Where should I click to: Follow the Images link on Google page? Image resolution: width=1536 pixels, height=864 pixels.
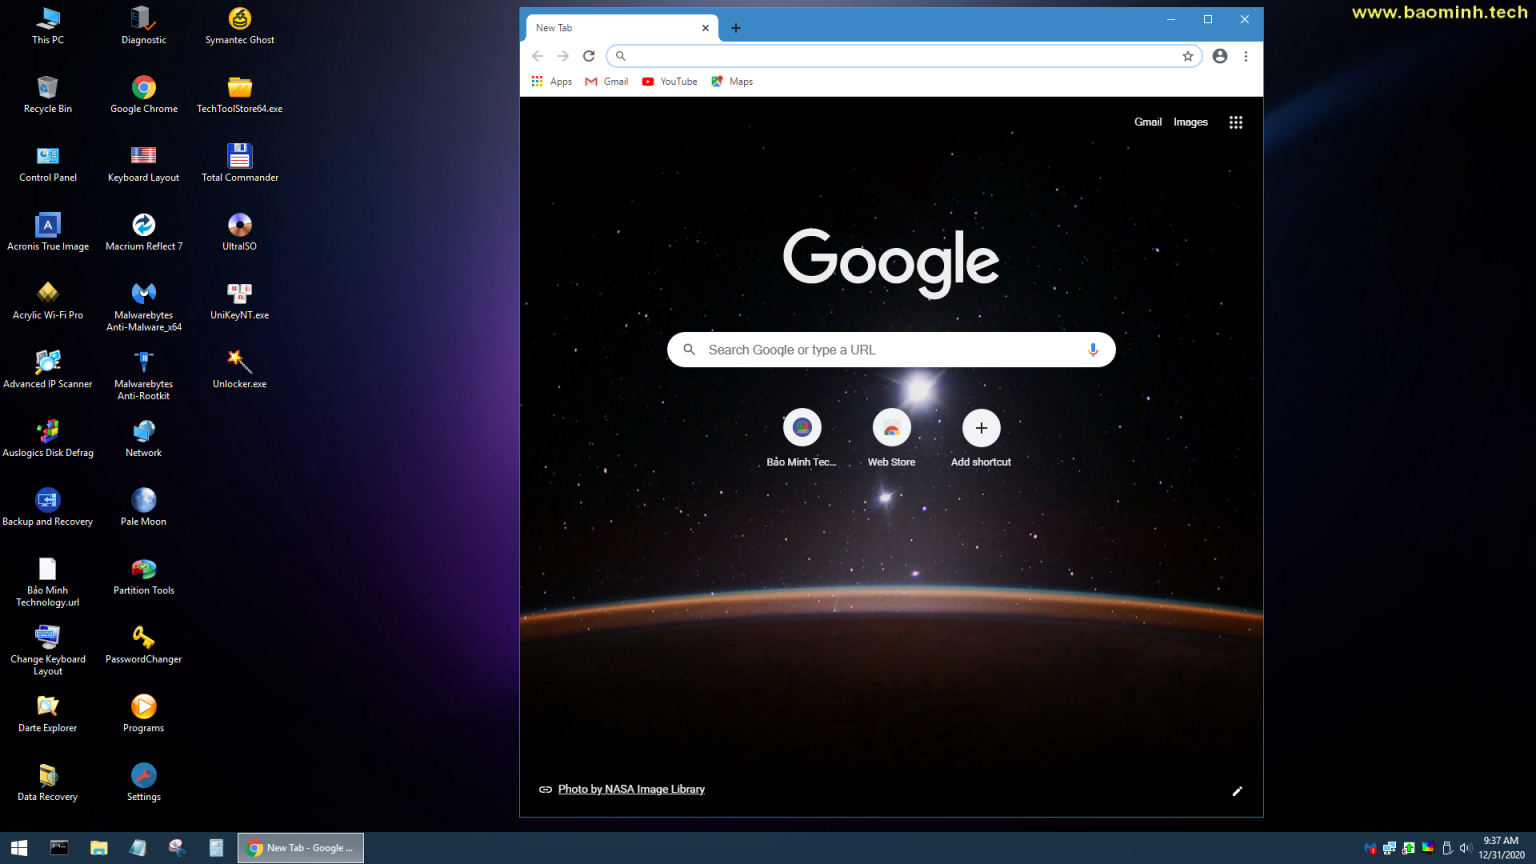point(1190,122)
